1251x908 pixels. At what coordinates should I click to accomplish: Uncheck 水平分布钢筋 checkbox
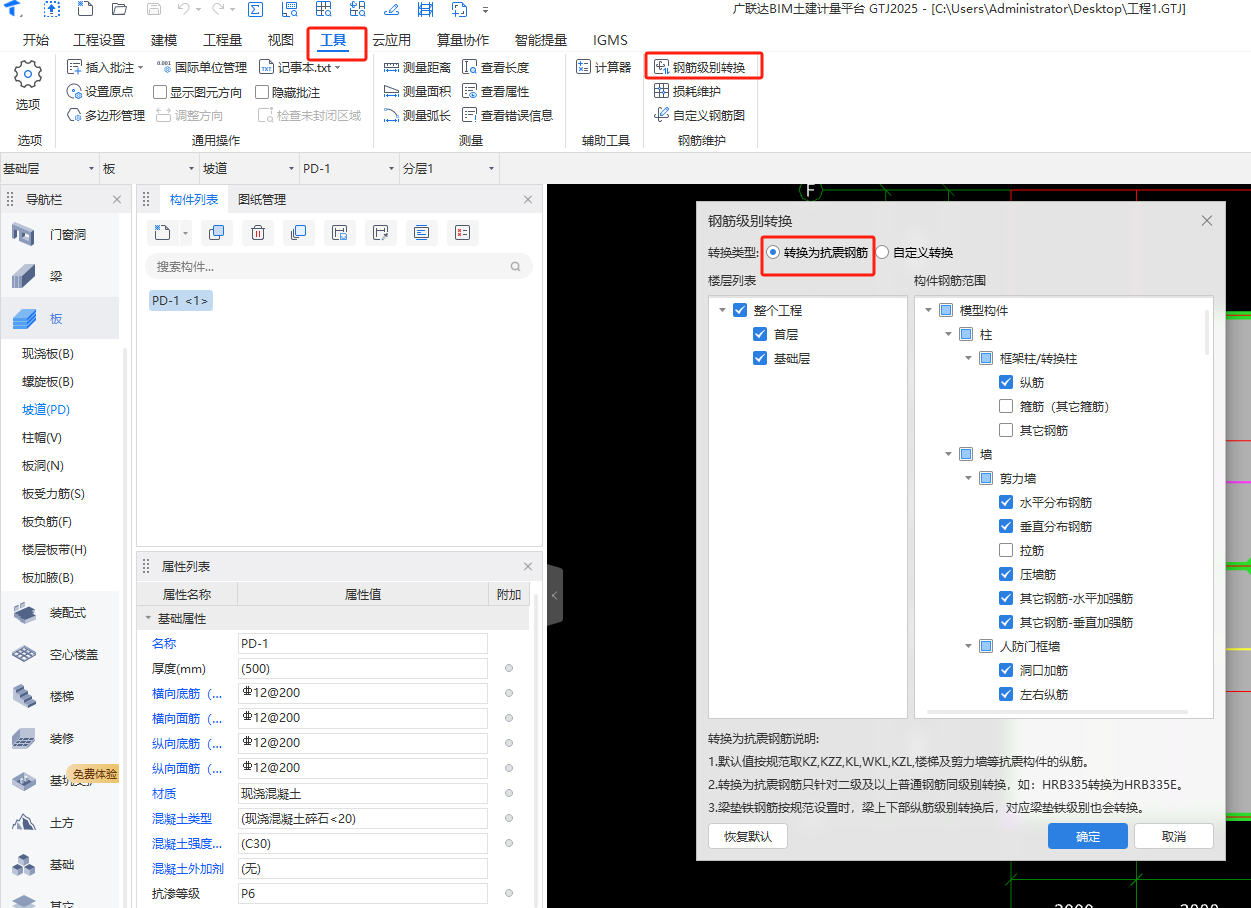pos(1006,502)
